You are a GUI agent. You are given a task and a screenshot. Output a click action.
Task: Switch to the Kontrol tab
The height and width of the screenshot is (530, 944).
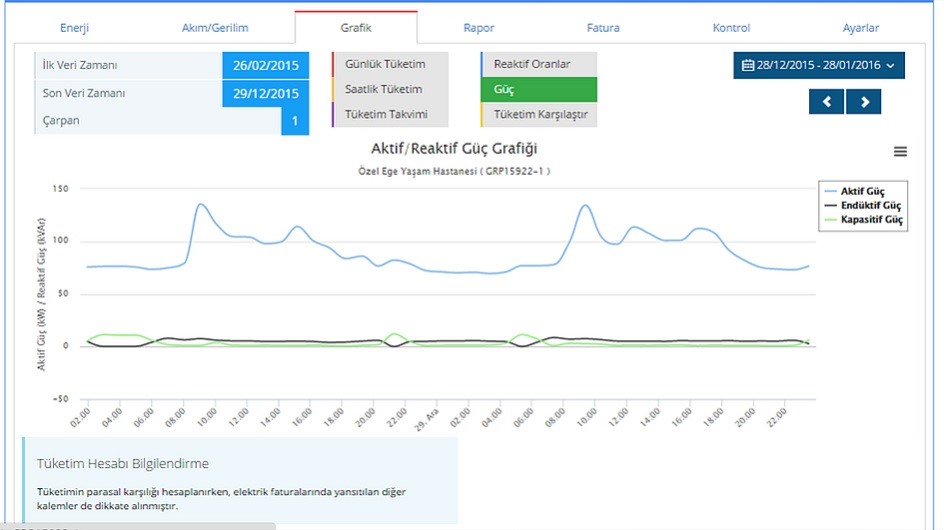pos(731,28)
